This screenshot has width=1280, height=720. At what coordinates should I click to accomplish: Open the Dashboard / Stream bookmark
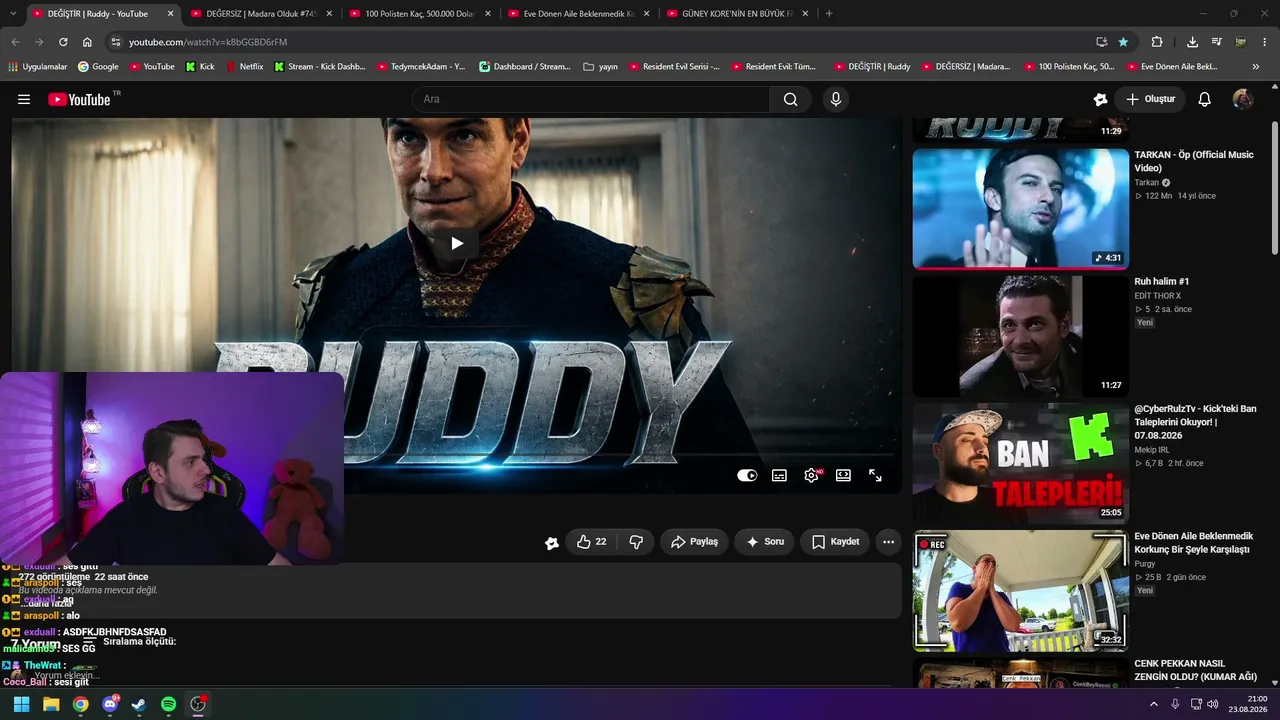(x=525, y=66)
